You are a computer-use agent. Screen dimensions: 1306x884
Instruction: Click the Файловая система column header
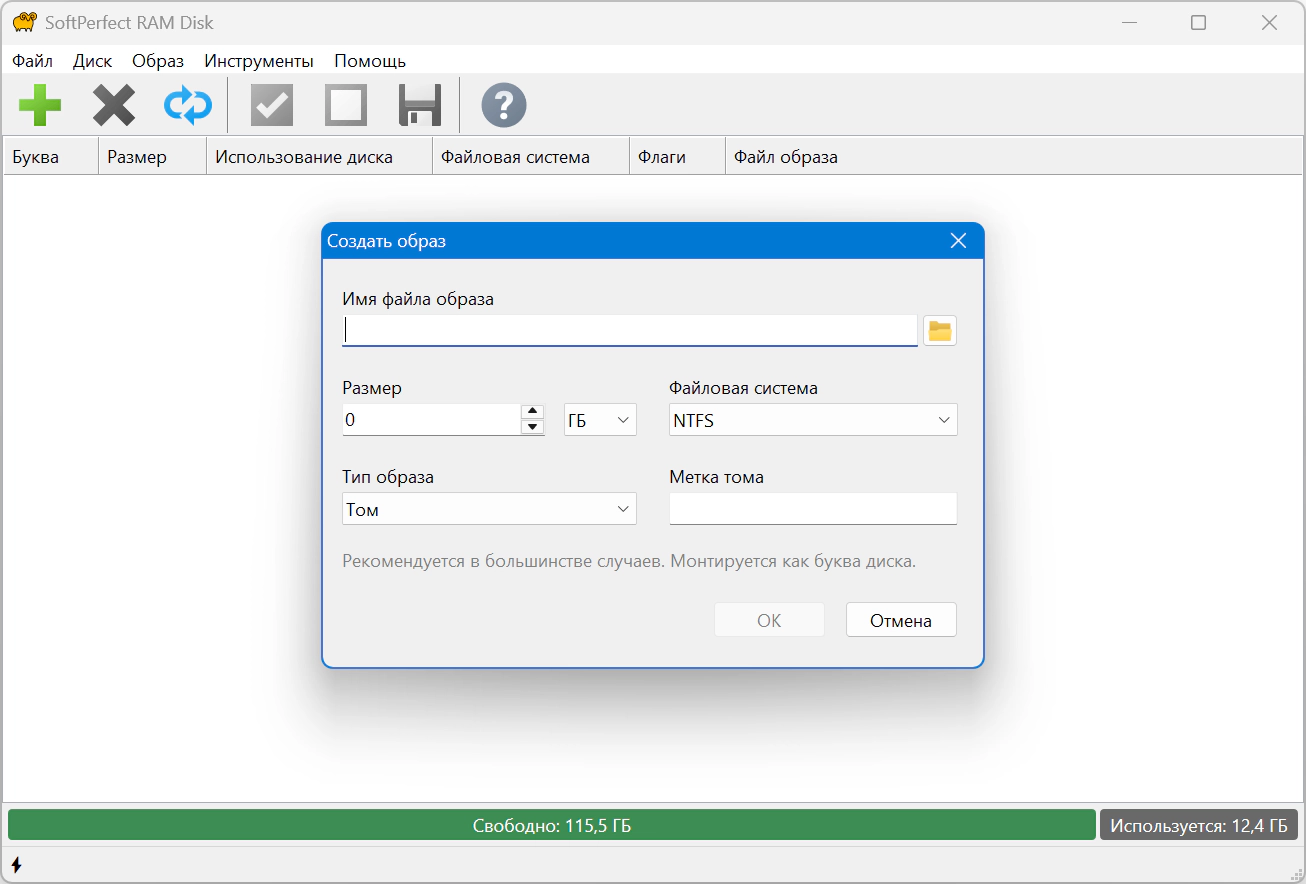531,157
